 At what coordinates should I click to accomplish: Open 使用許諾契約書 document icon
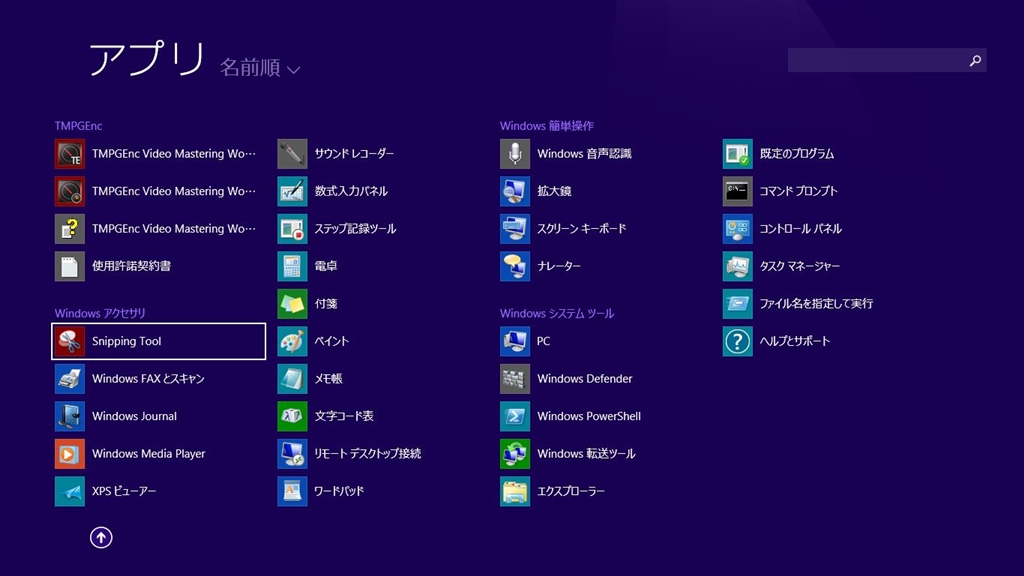pos(70,266)
